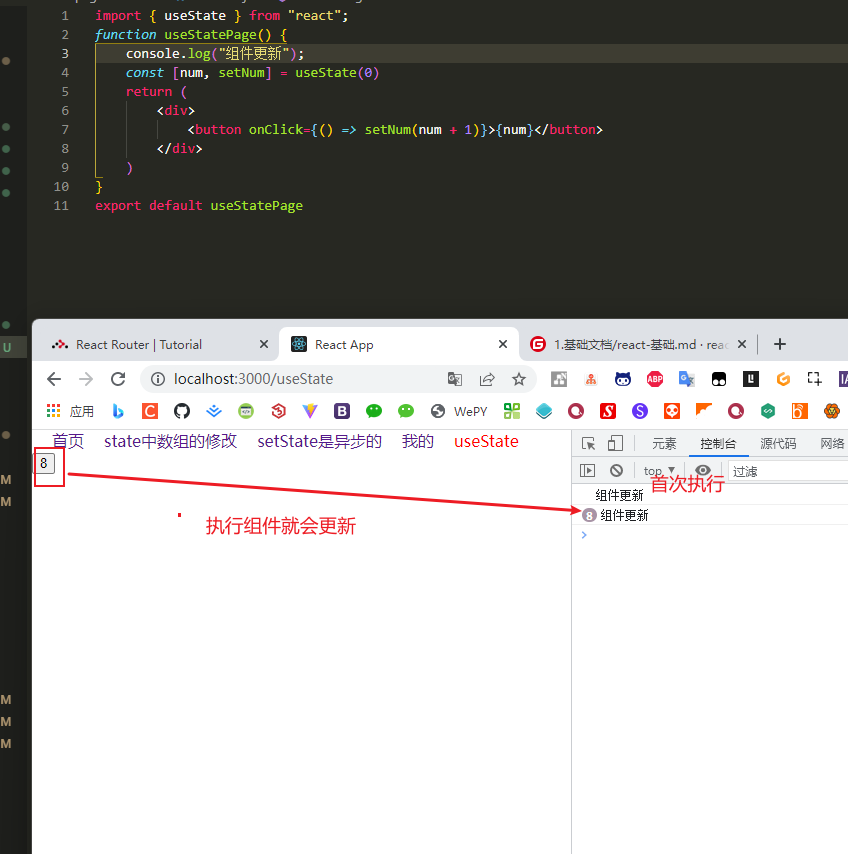Show the console sidebar
Image resolution: width=848 pixels, height=854 pixels.
pyautogui.click(x=588, y=471)
